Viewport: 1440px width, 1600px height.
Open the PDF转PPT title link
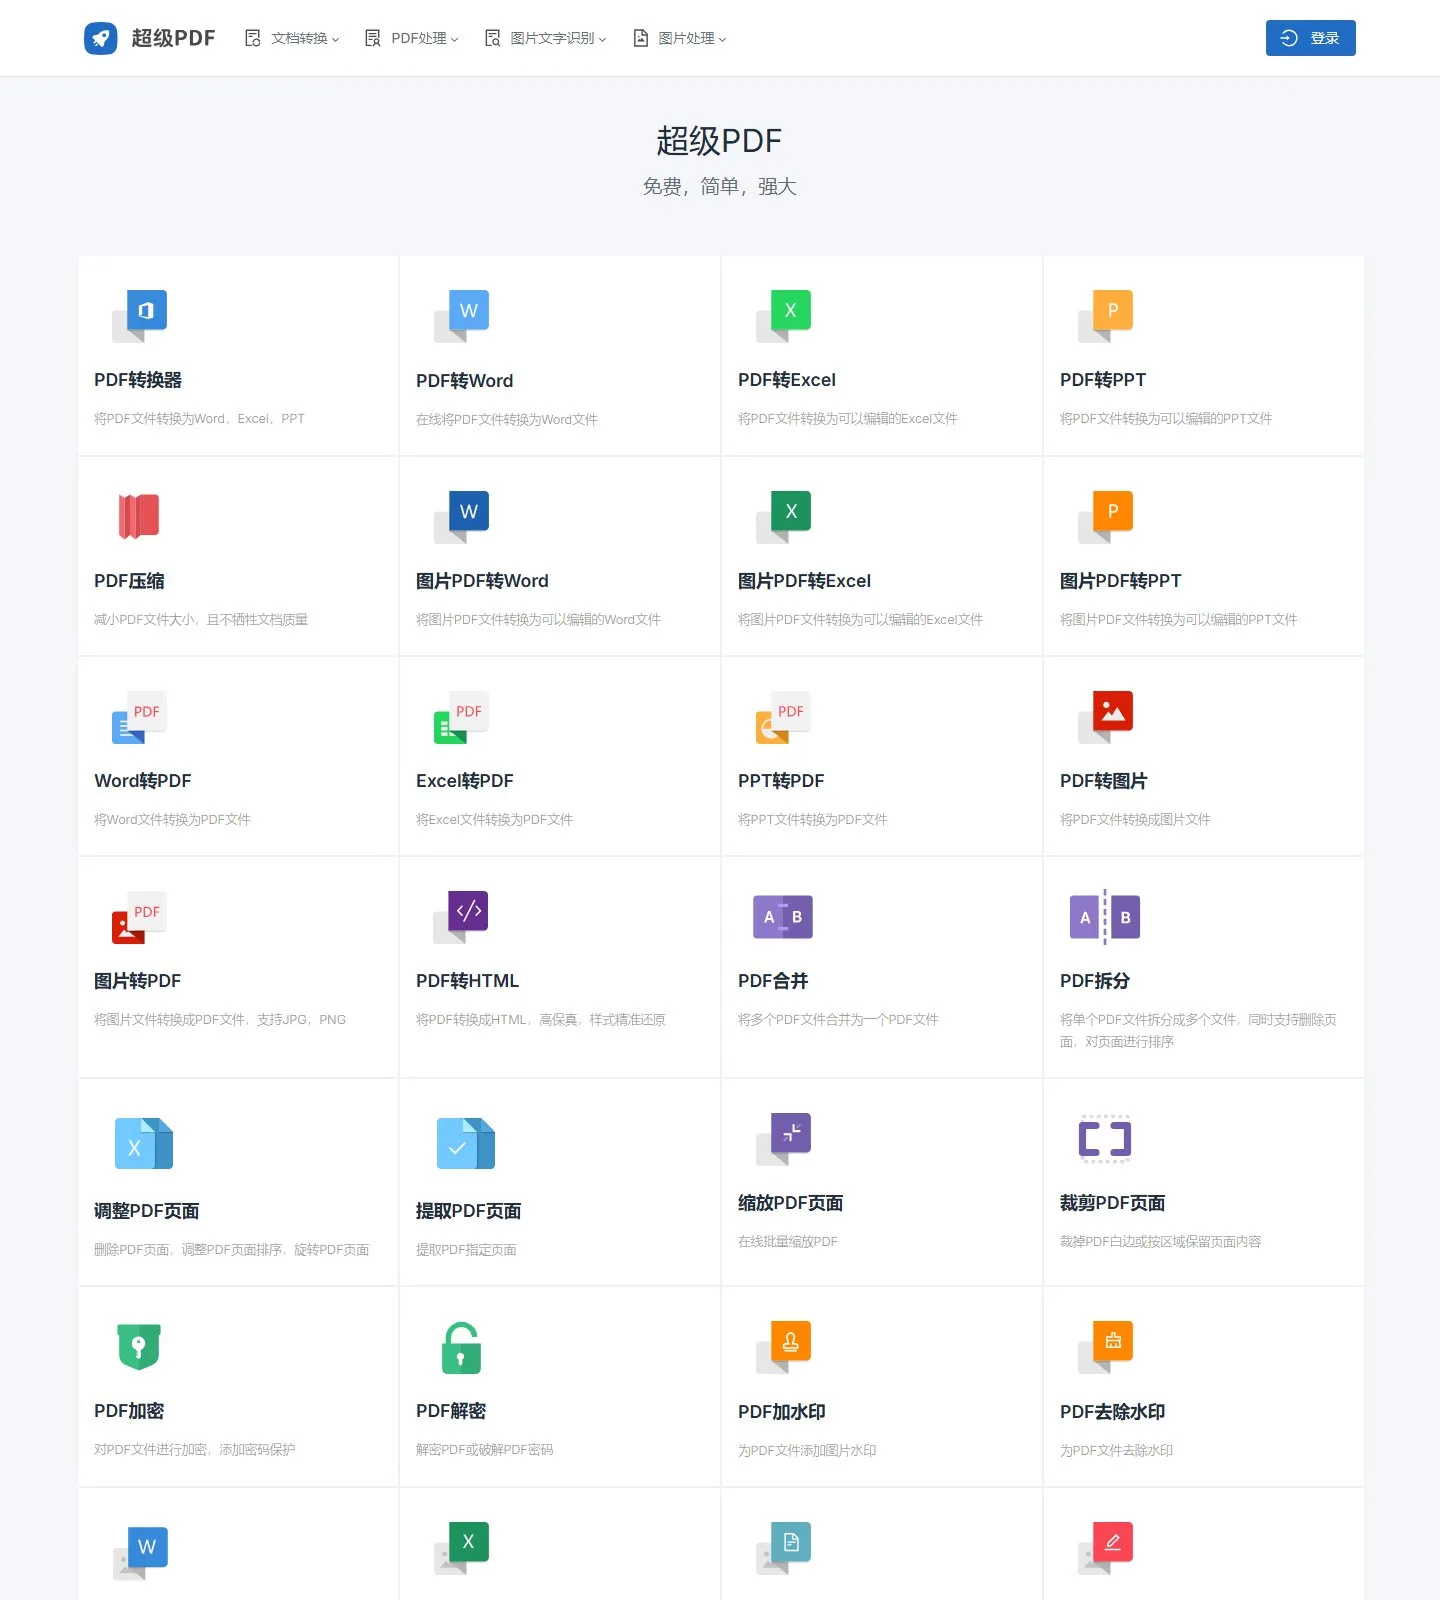1102,380
